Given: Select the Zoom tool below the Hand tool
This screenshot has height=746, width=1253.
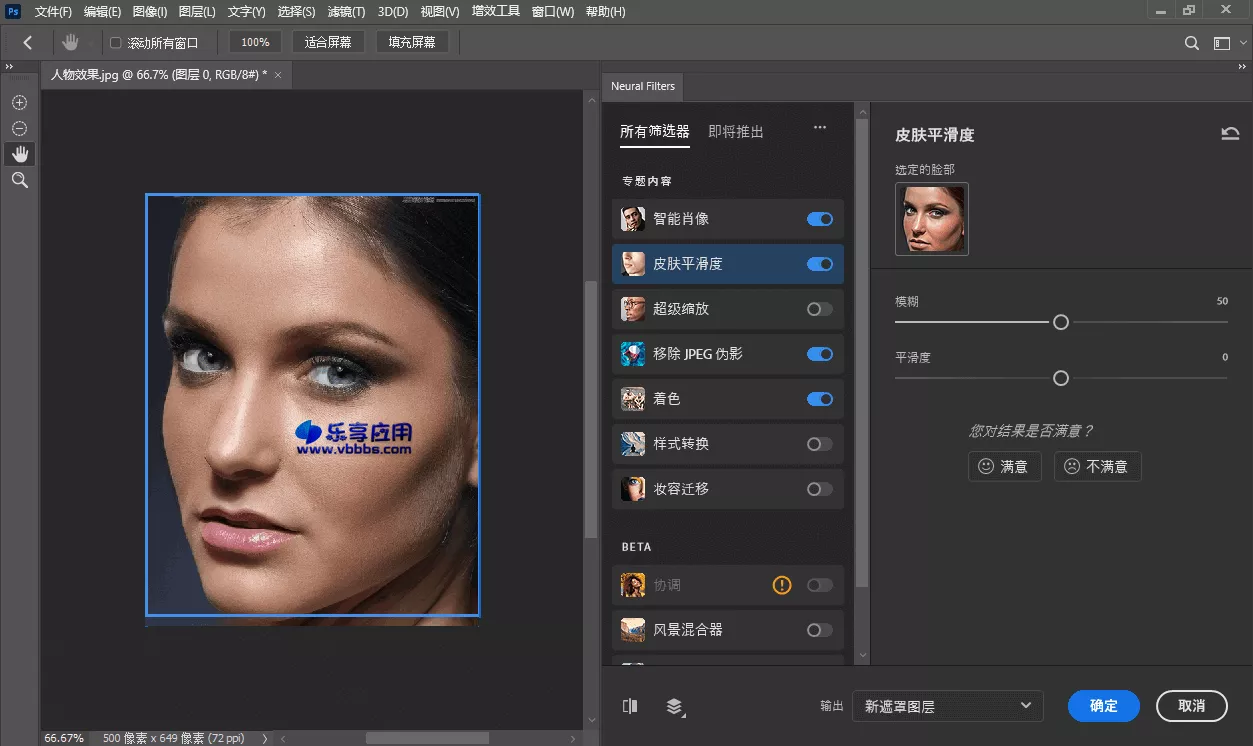Looking at the screenshot, I should click(x=19, y=180).
